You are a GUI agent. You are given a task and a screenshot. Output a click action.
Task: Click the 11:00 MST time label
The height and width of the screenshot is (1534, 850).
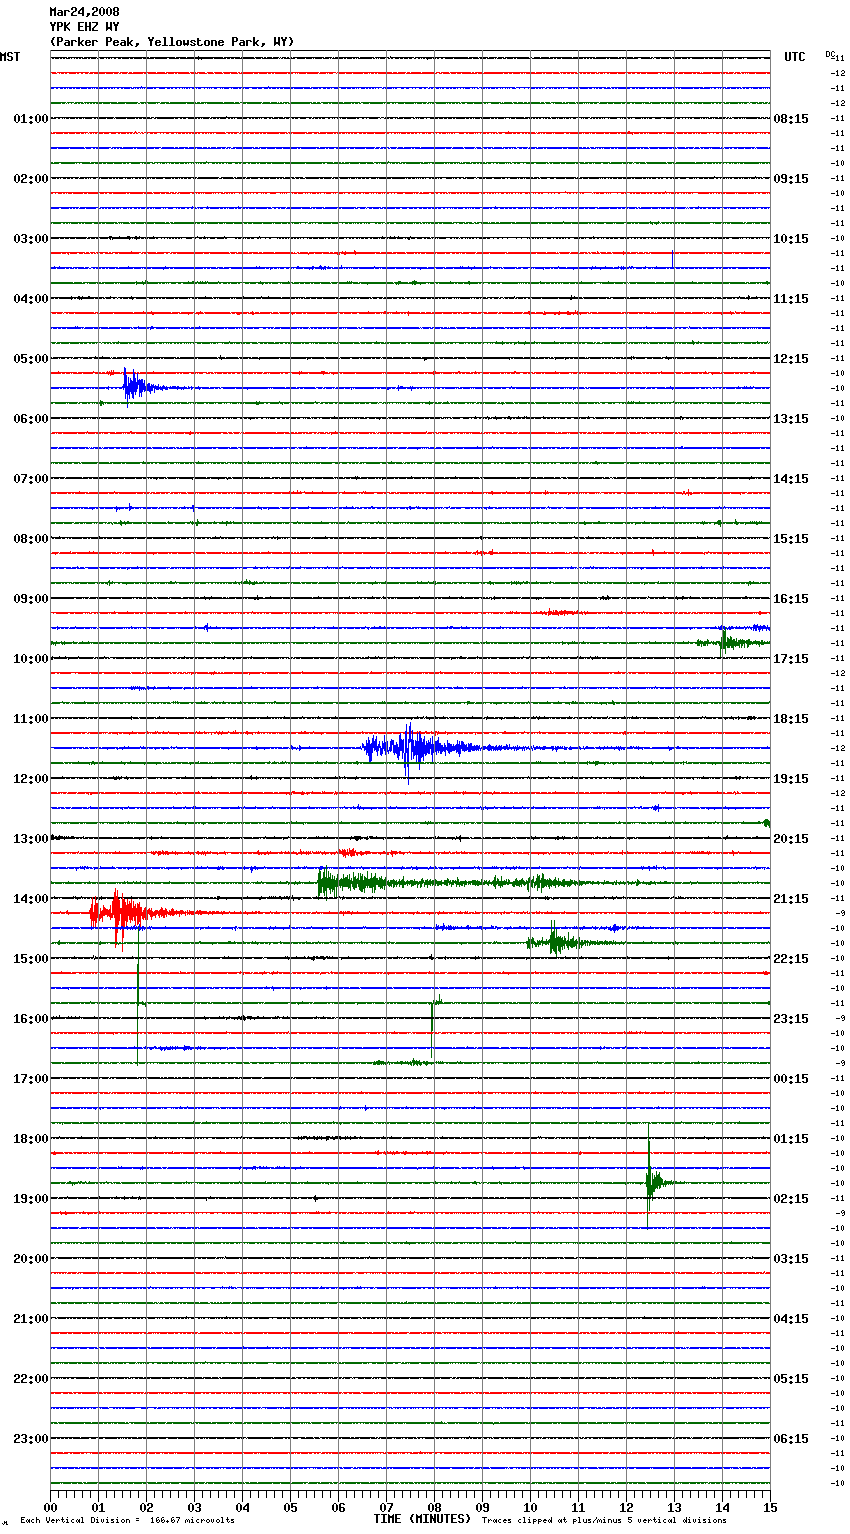click(x=31, y=719)
